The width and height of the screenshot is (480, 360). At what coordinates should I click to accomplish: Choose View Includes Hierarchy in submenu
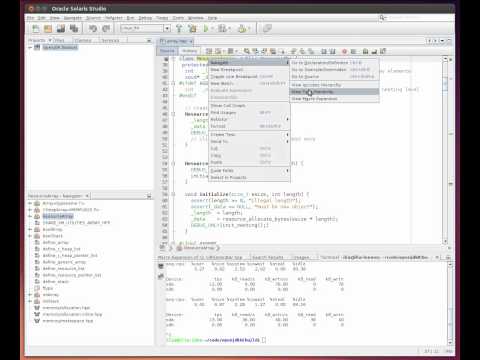pos(334,85)
